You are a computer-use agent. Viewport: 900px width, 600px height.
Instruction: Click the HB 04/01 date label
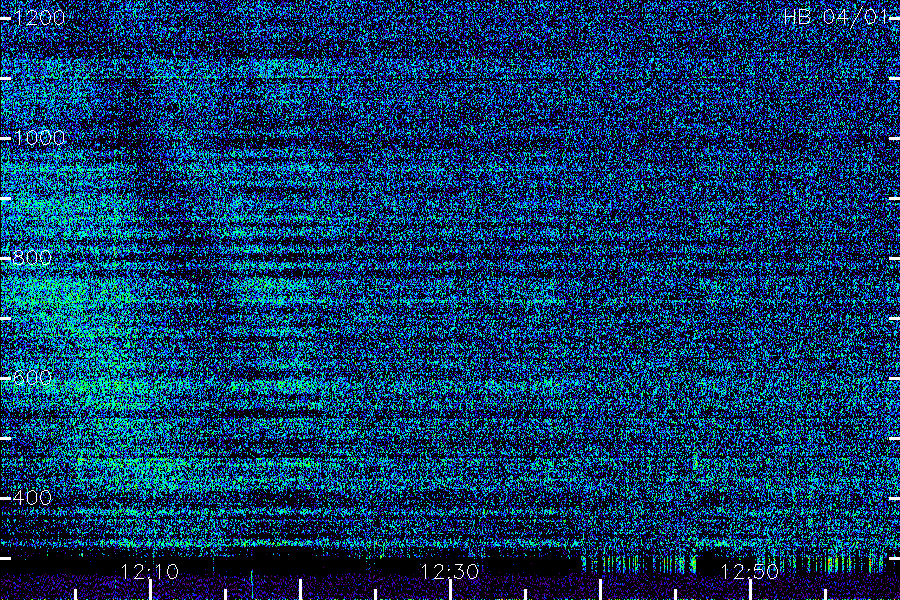point(836,17)
